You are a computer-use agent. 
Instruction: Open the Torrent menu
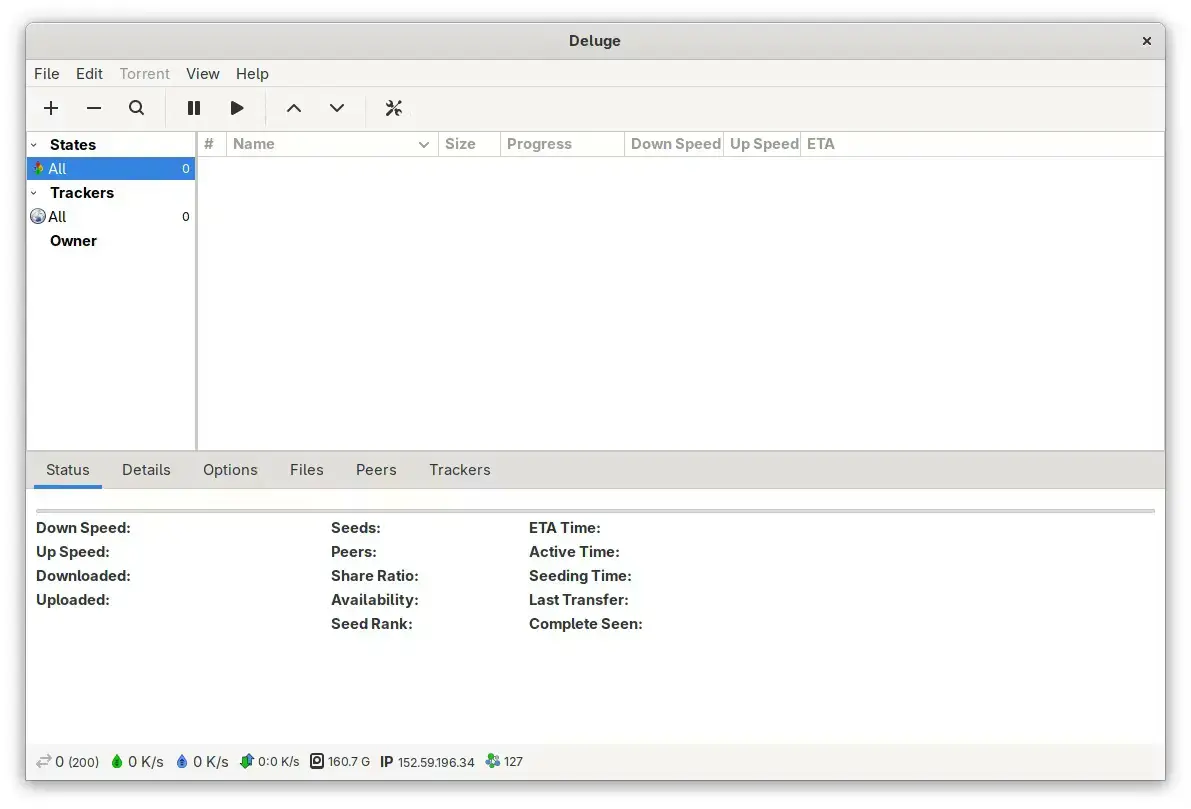144,74
